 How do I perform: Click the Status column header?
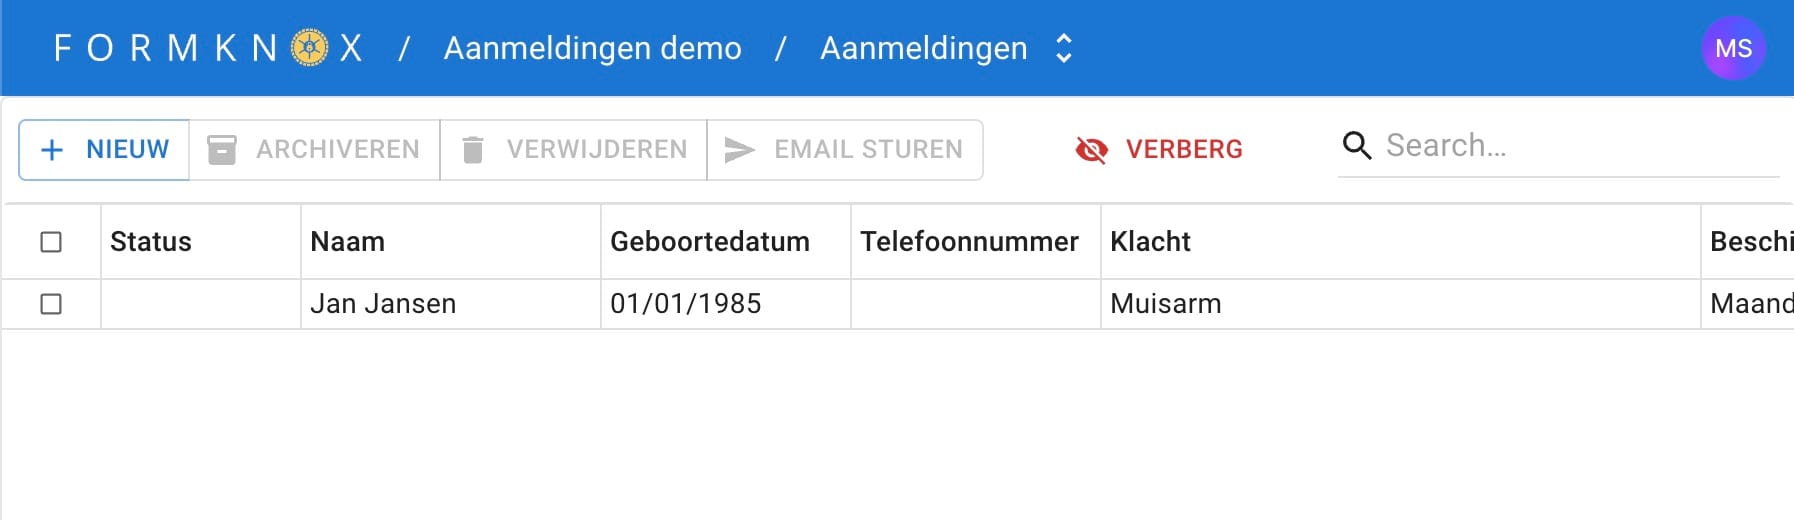click(151, 242)
